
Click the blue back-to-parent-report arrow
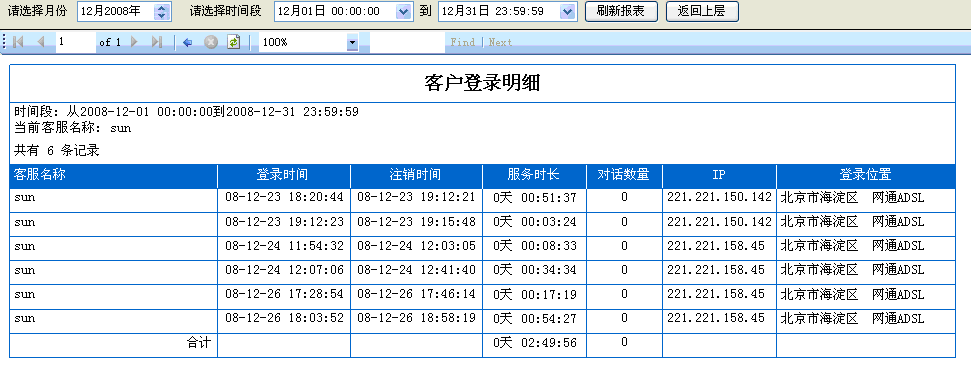(x=188, y=42)
